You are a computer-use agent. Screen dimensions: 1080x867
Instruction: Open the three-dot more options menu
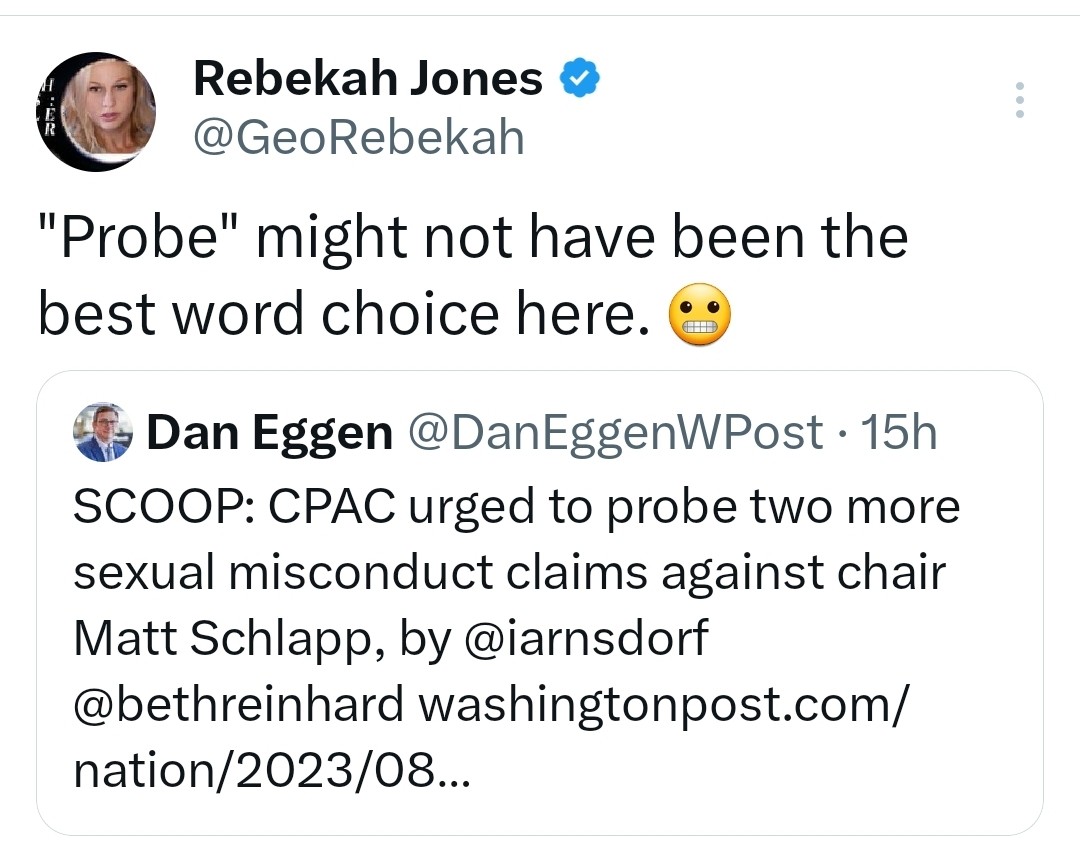[x=1019, y=101]
